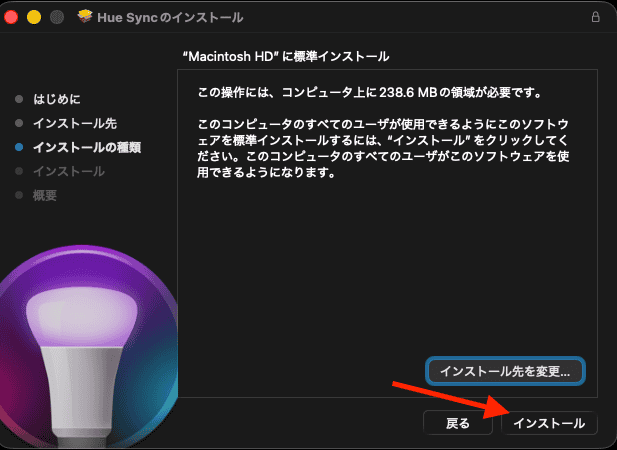Click the 概要 step in sidebar
Image resolution: width=617 pixels, height=450 pixels.
coord(45,195)
